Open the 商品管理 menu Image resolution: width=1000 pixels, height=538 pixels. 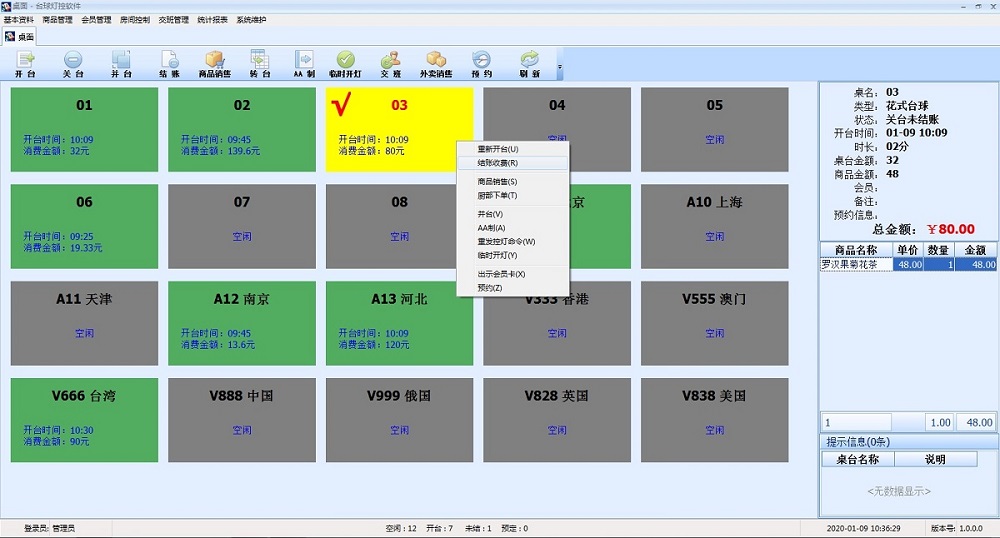[x=57, y=20]
